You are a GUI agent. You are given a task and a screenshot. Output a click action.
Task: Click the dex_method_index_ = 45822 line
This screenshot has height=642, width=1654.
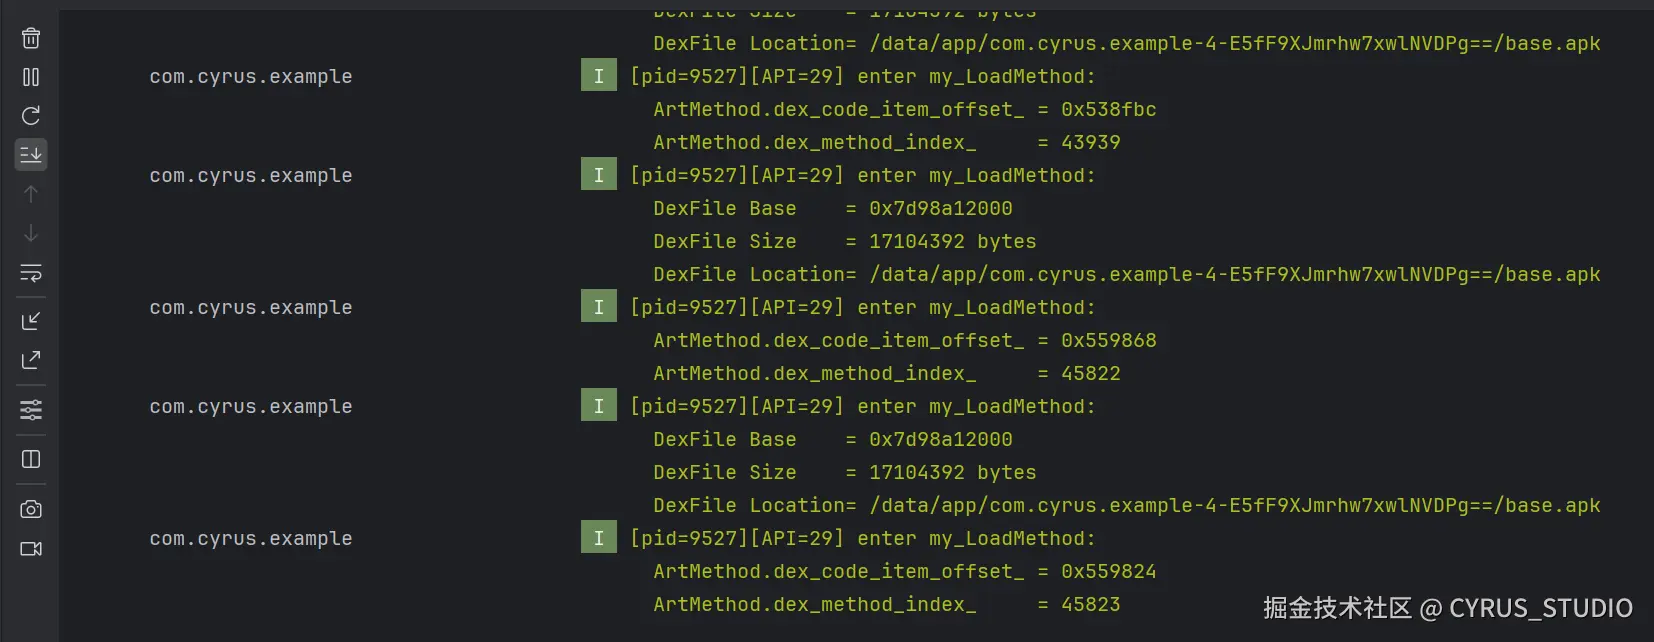886,373
